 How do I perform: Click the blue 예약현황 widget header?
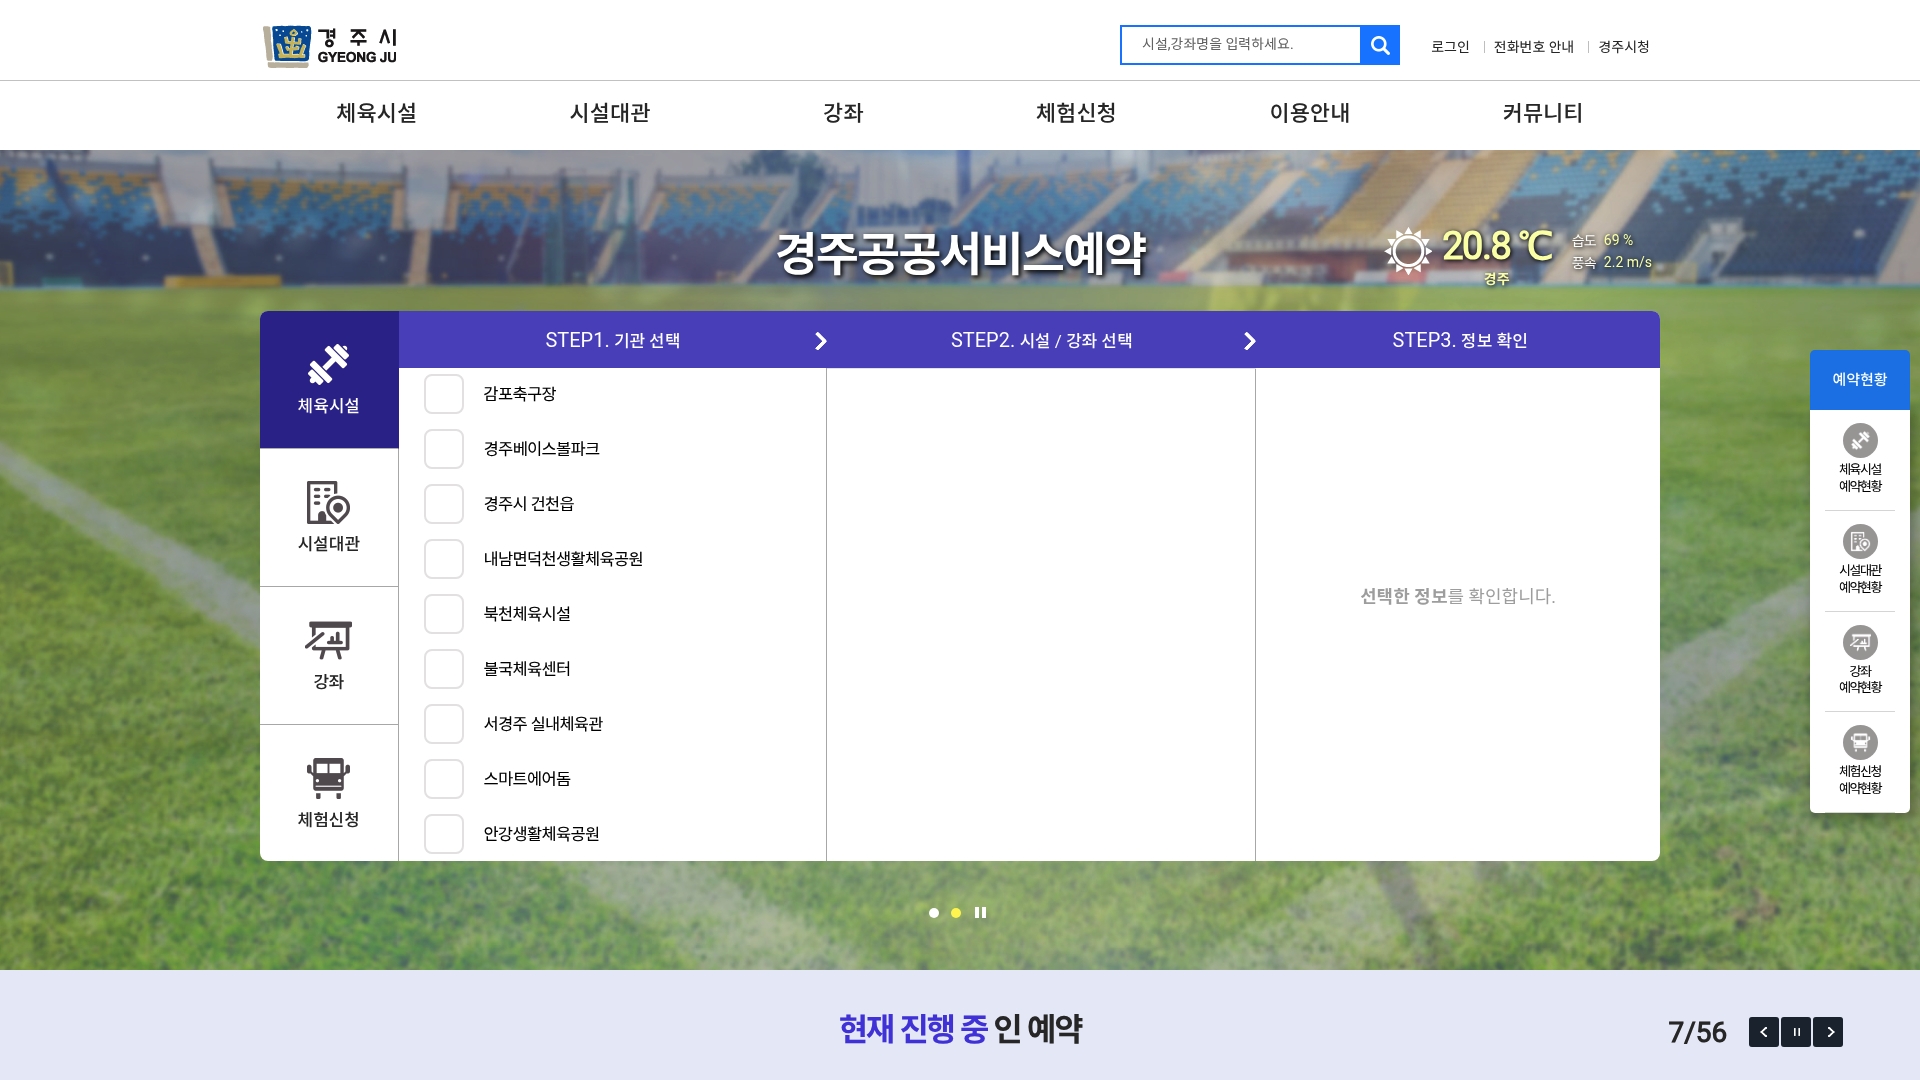[x=1860, y=379]
